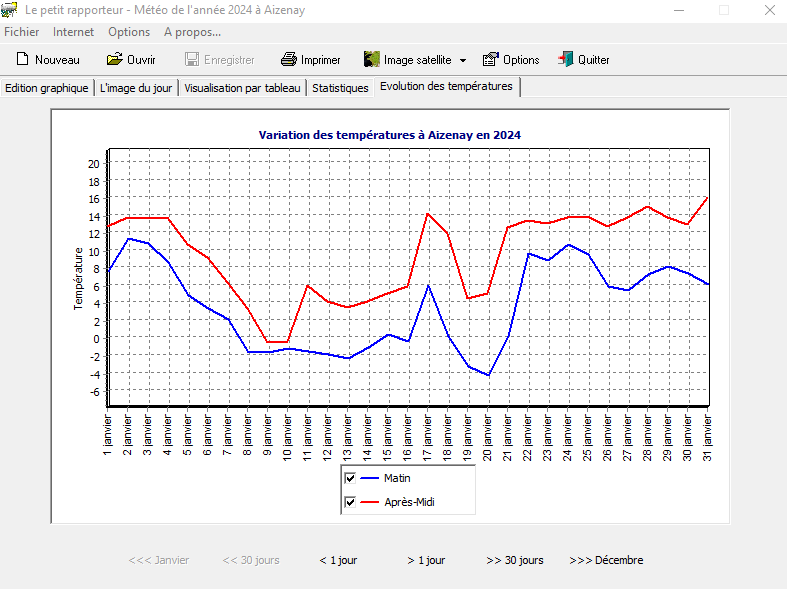Jump to Décembre with '>>> Décembre'
Screen dimensions: 787x589
tap(606, 560)
